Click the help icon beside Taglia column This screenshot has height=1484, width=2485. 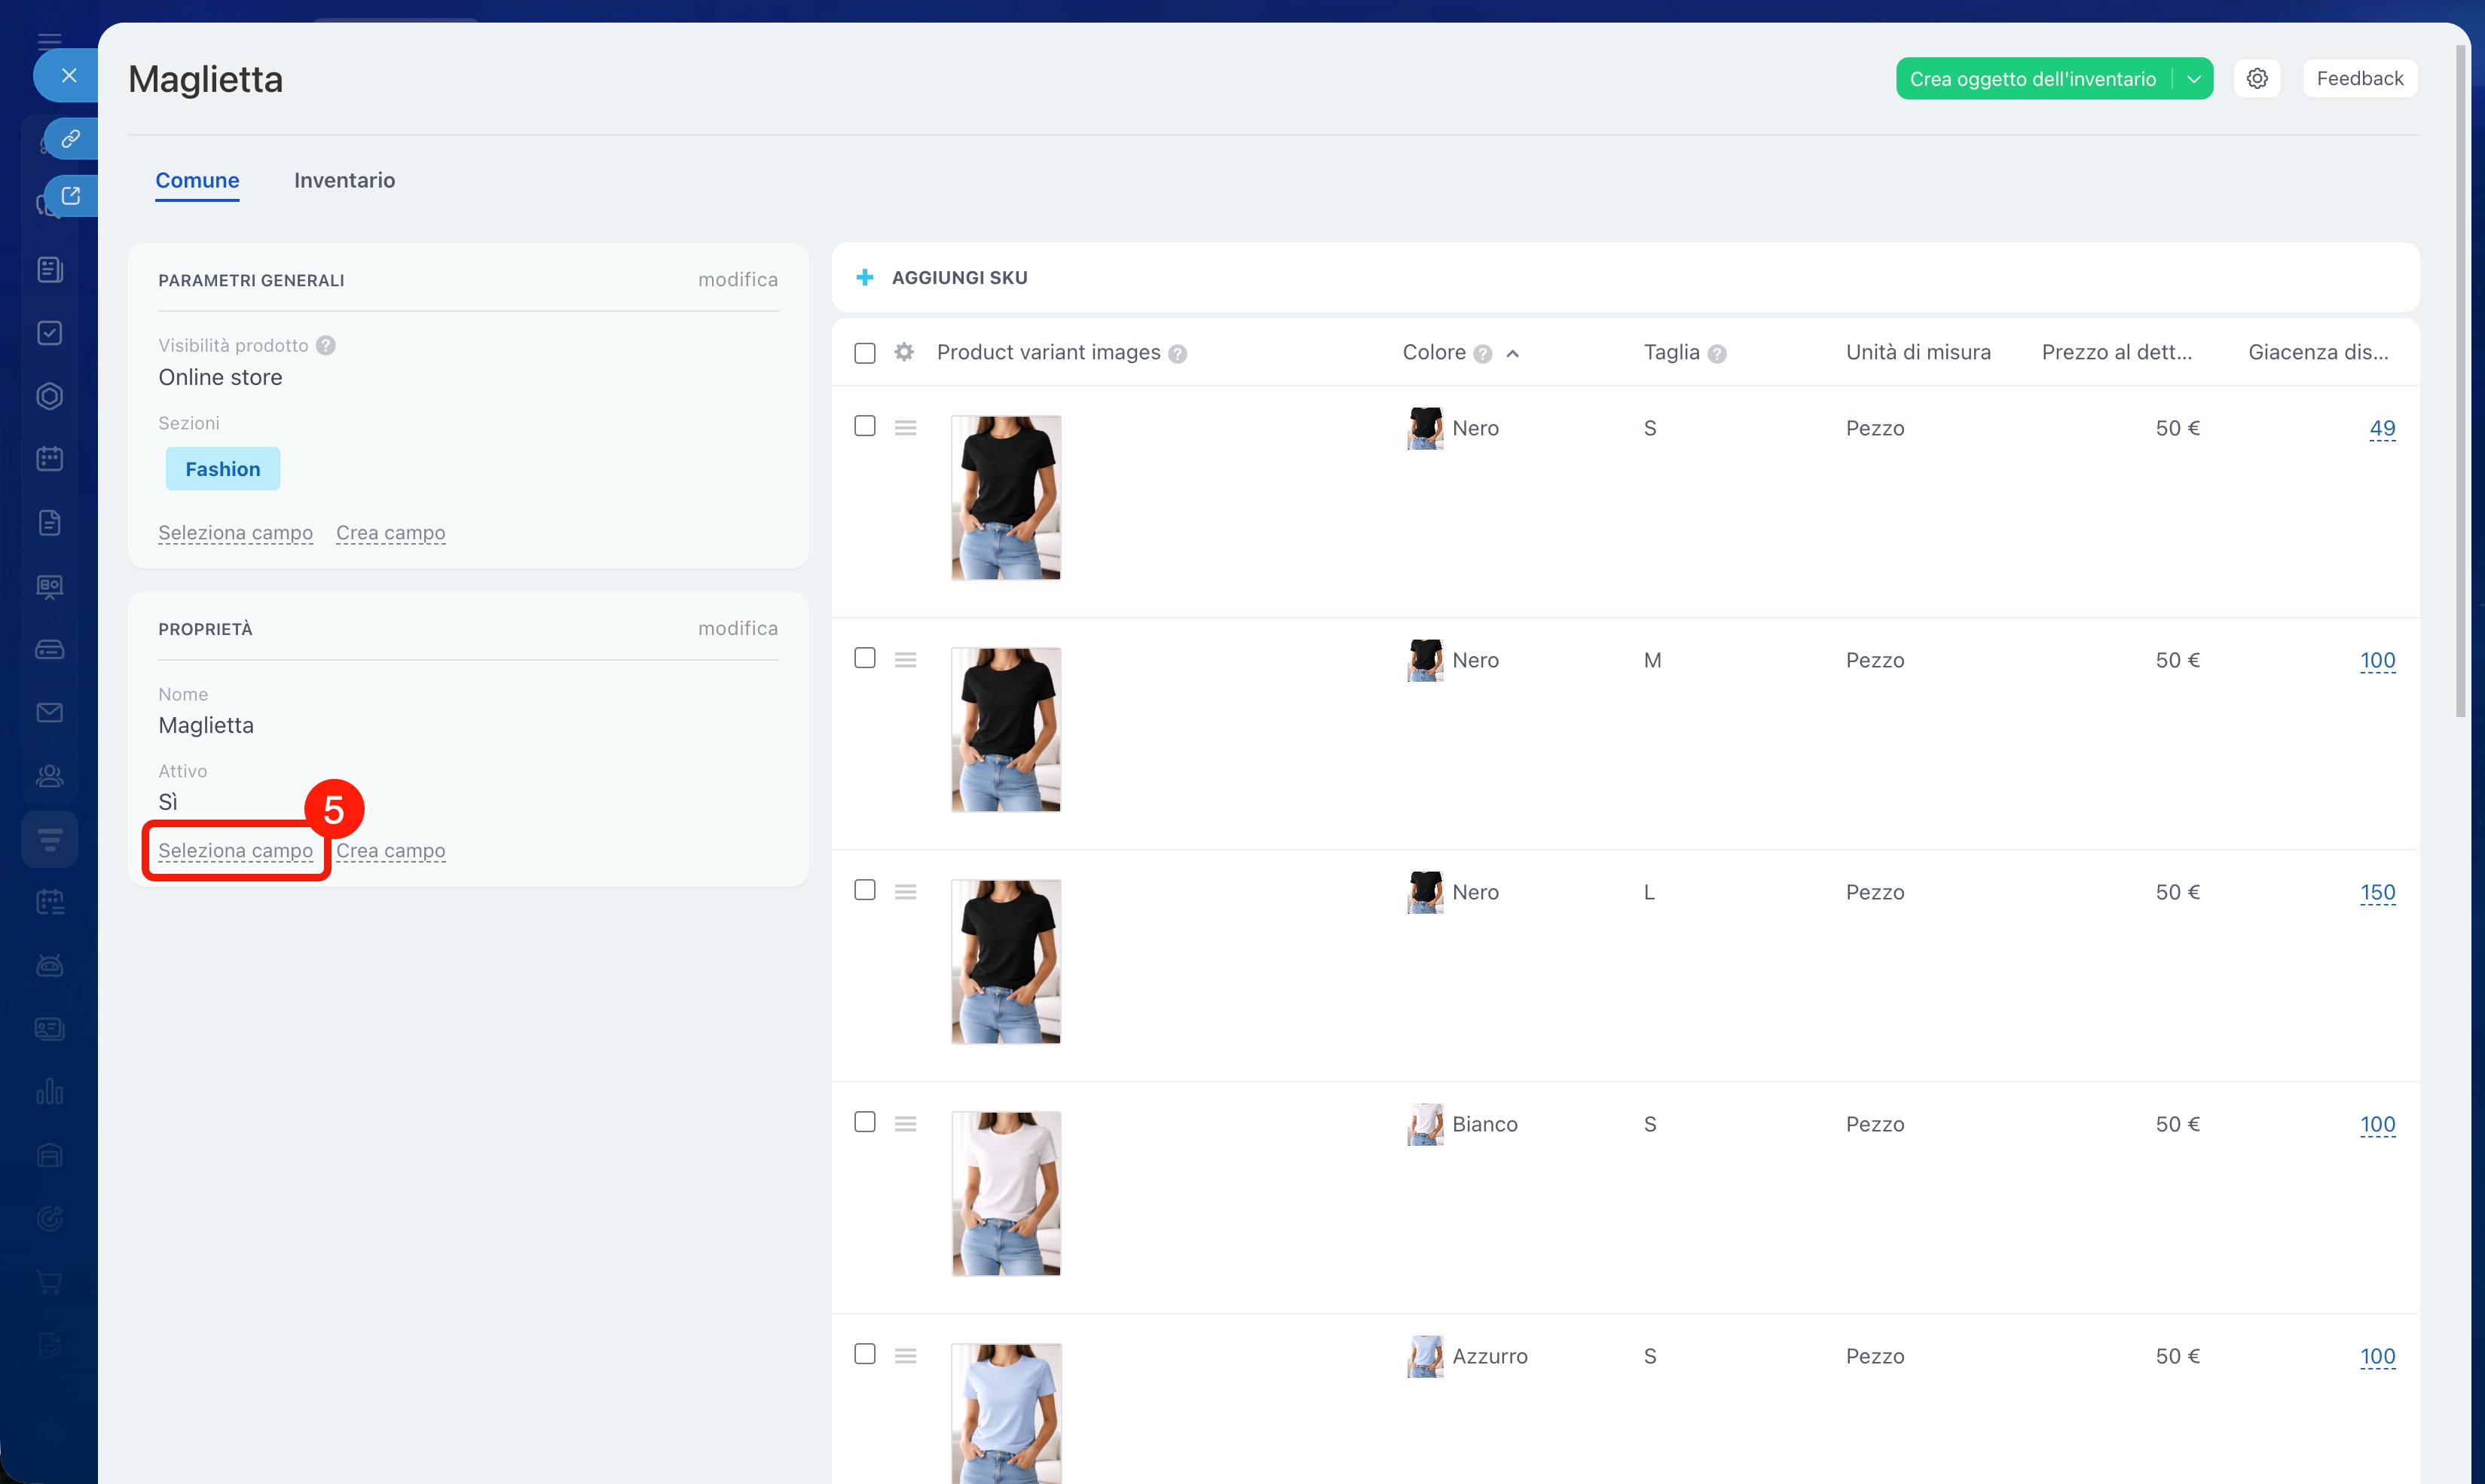(x=1717, y=353)
